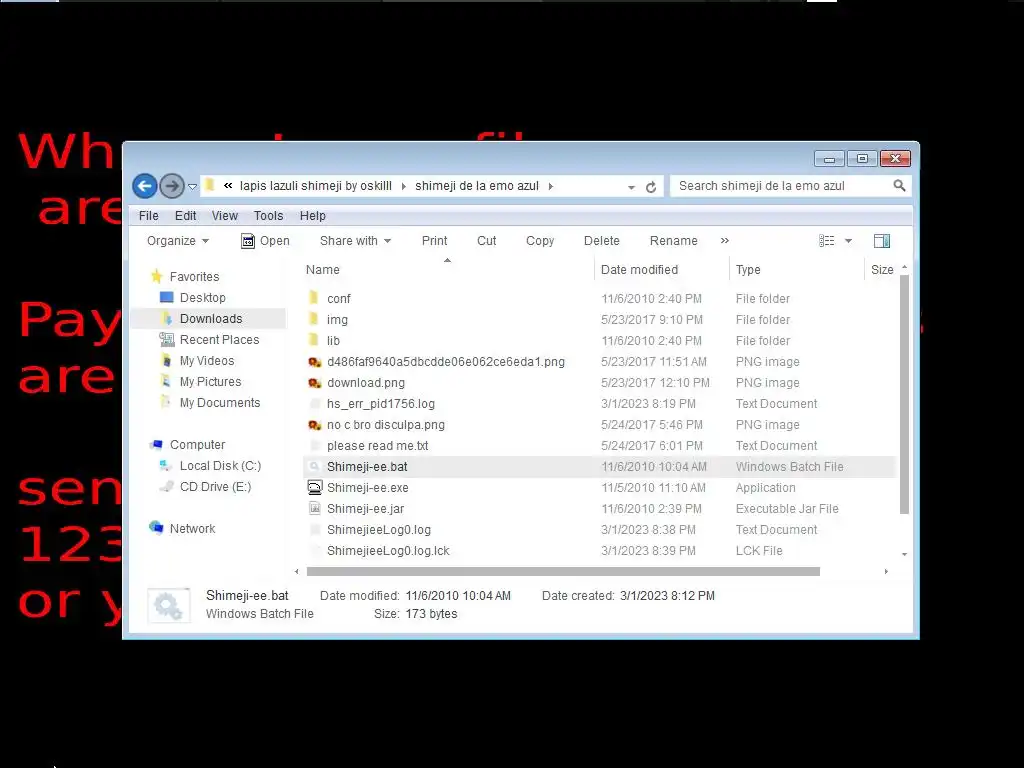Viewport: 1024px width, 768px height.
Task: Click Delete in the toolbar
Action: click(601, 241)
